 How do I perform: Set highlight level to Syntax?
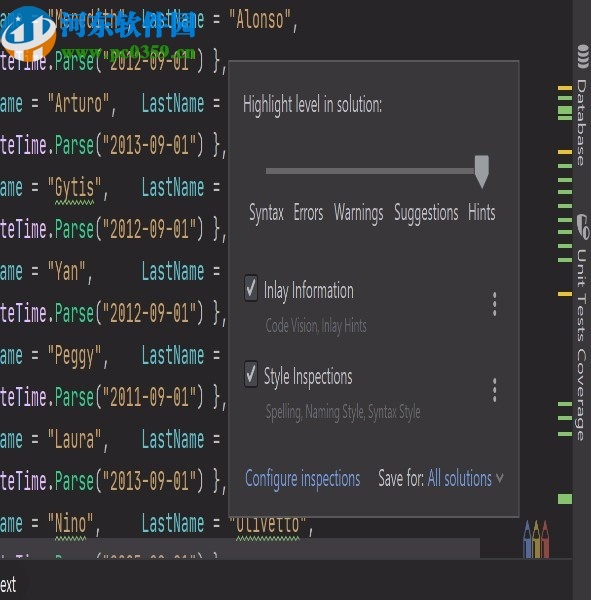point(266,212)
